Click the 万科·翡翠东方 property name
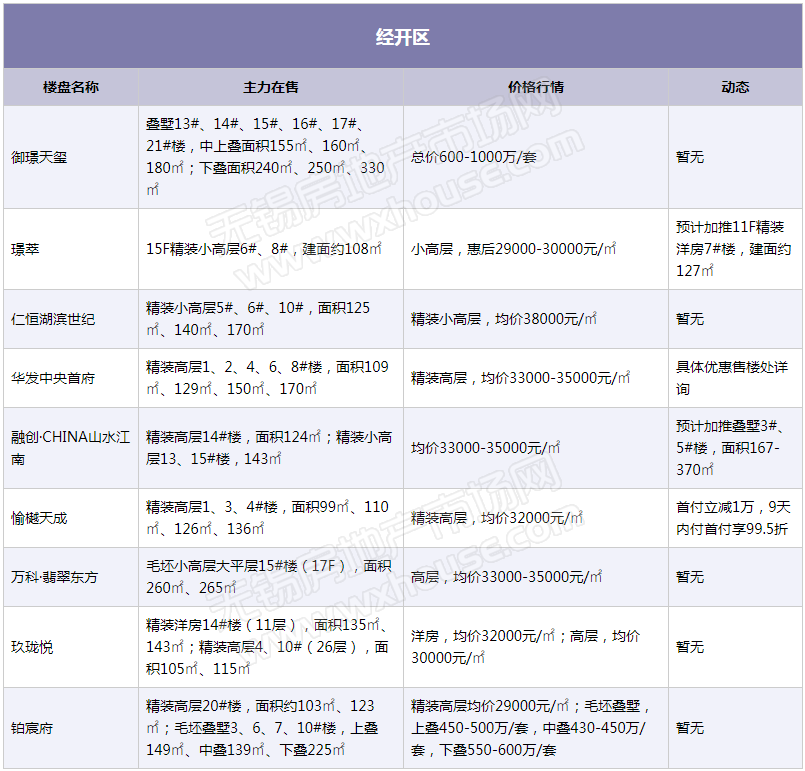805x771 pixels. (x=54, y=577)
